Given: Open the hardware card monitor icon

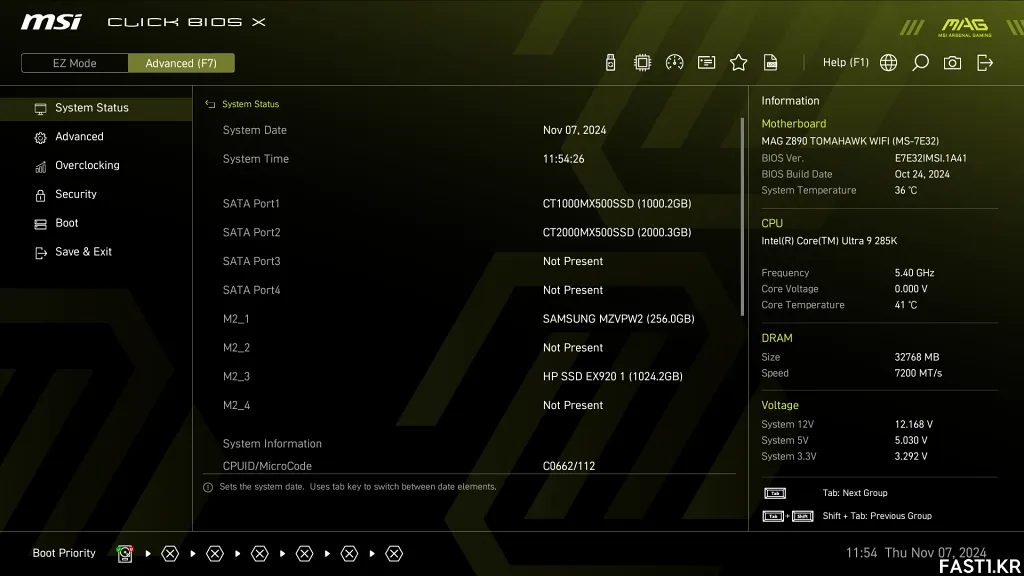Looking at the screenshot, I should [706, 63].
